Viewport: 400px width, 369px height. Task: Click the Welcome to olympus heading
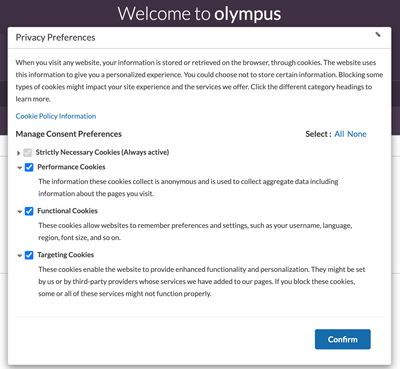(x=199, y=14)
